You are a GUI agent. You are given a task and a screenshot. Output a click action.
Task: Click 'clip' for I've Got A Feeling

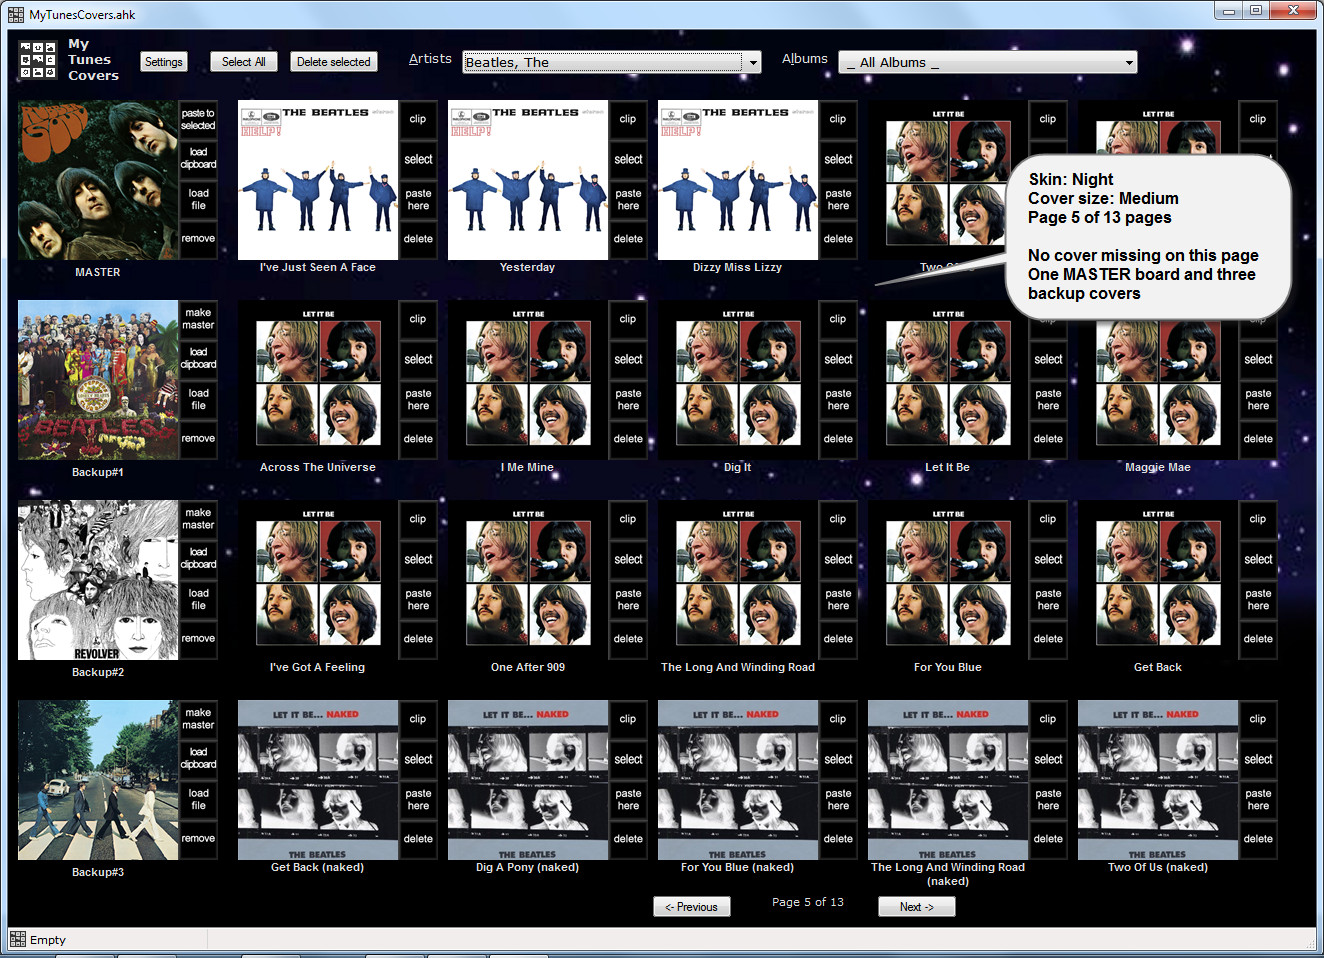pos(418,519)
